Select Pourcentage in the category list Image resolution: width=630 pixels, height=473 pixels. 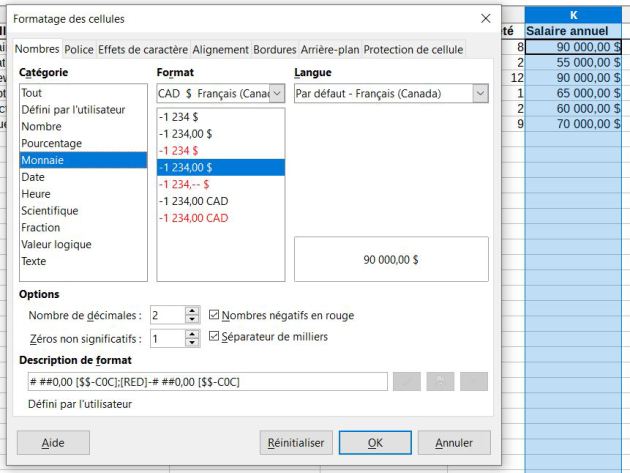click(x=52, y=143)
